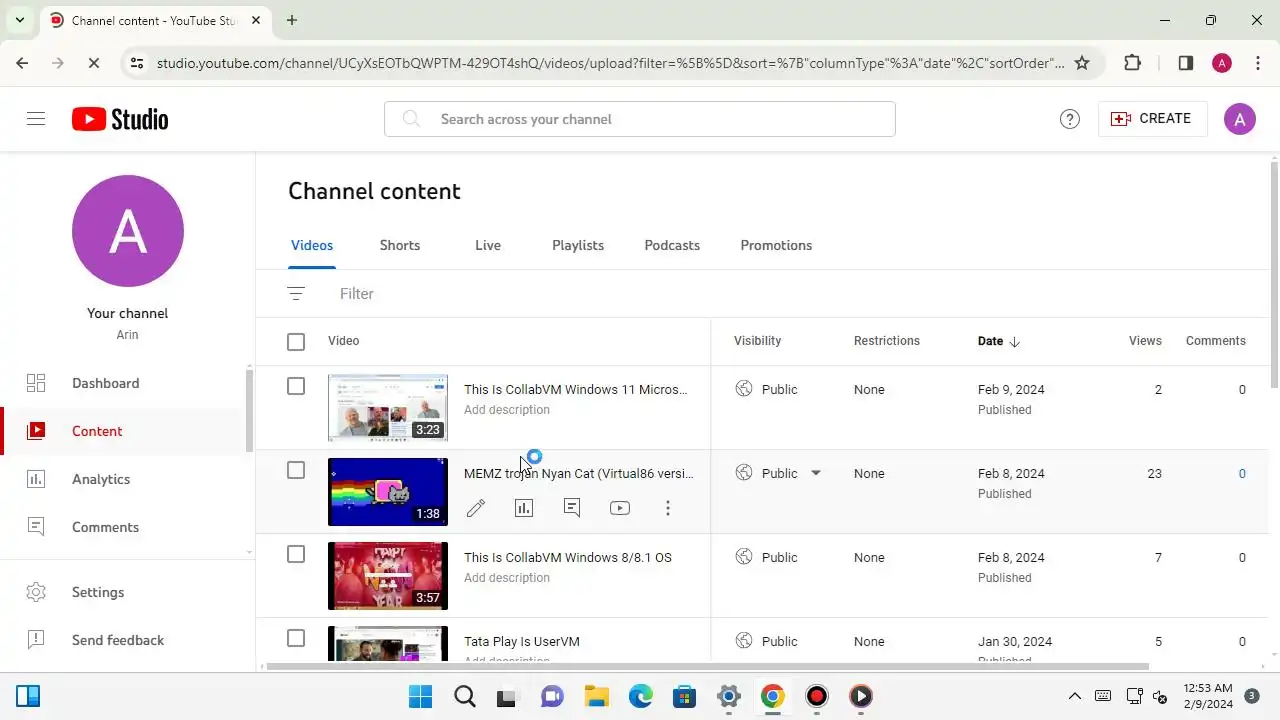Click the CREATE button
The width and height of the screenshot is (1280, 720).
tap(1152, 119)
